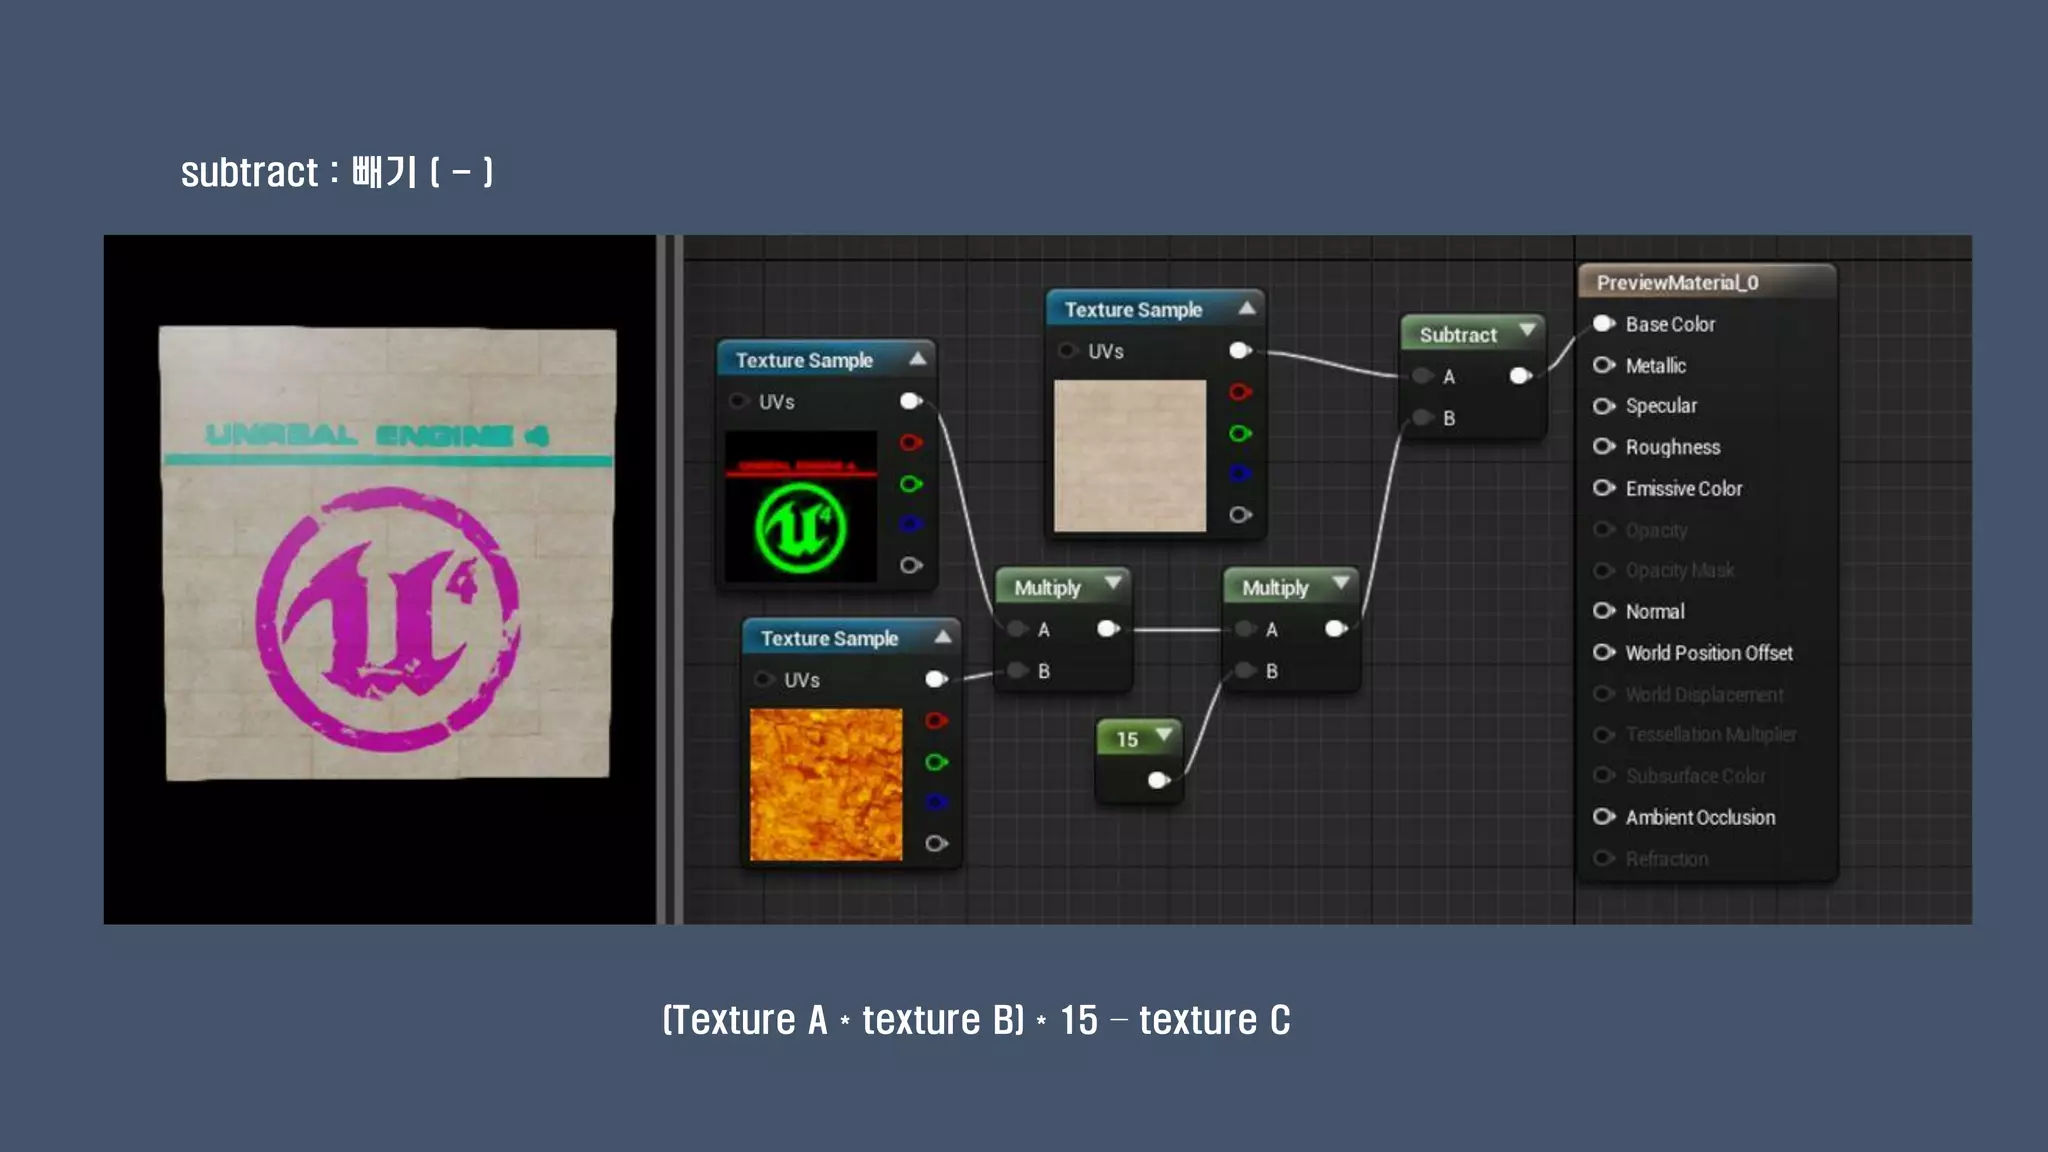This screenshot has height=1152, width=2048.
Task: Expand the Subtract node with its arrow
Action: 1527,330
